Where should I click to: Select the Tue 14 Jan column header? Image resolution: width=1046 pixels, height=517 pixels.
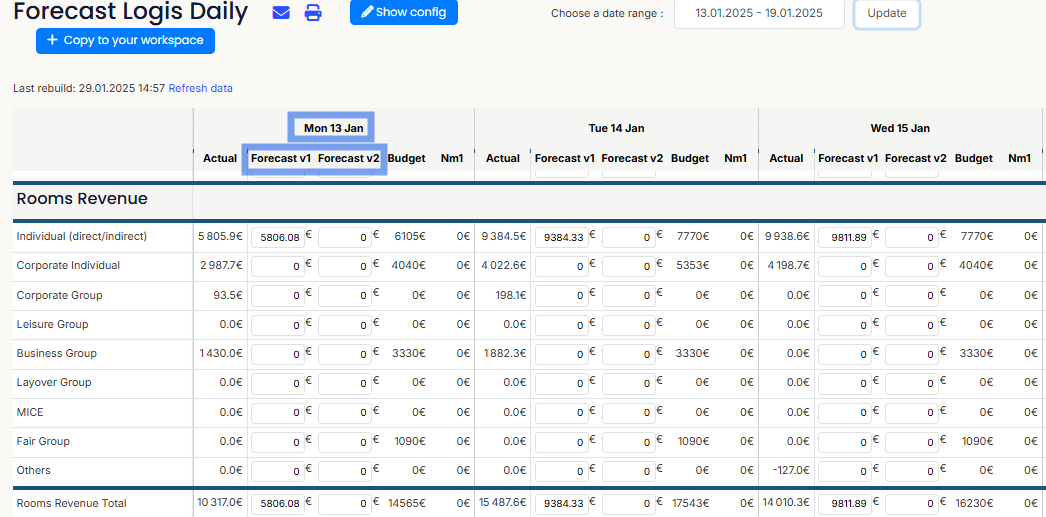(x=616, y=128)
